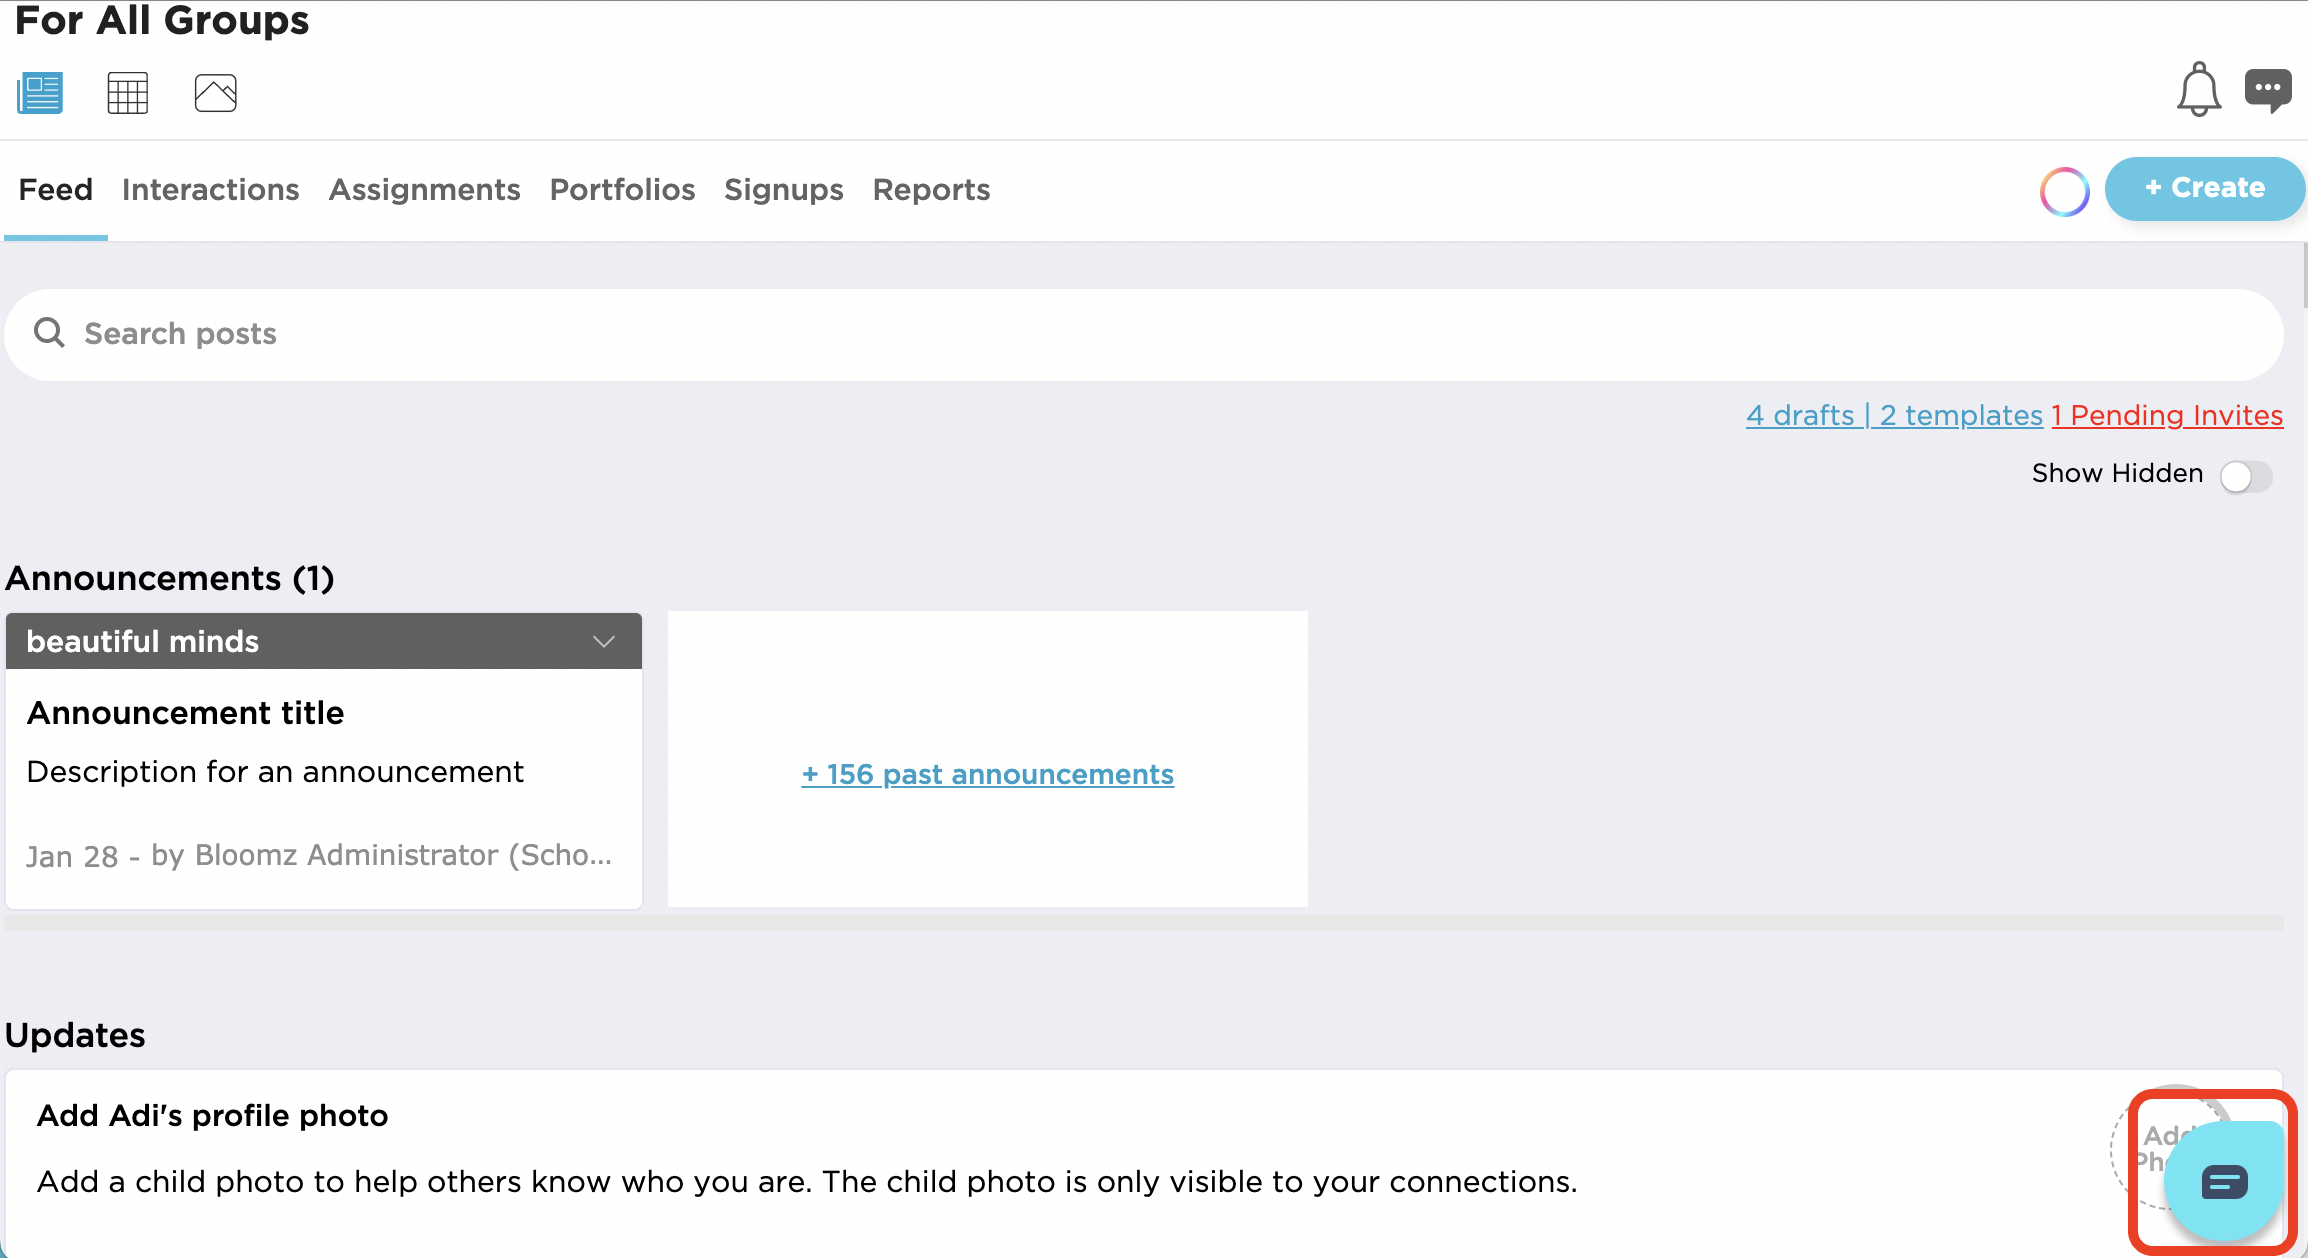The width and height of the screenshot is (2308, 1258).
Task: View the 156 past announcements link
Action: (x=987, y=774)
